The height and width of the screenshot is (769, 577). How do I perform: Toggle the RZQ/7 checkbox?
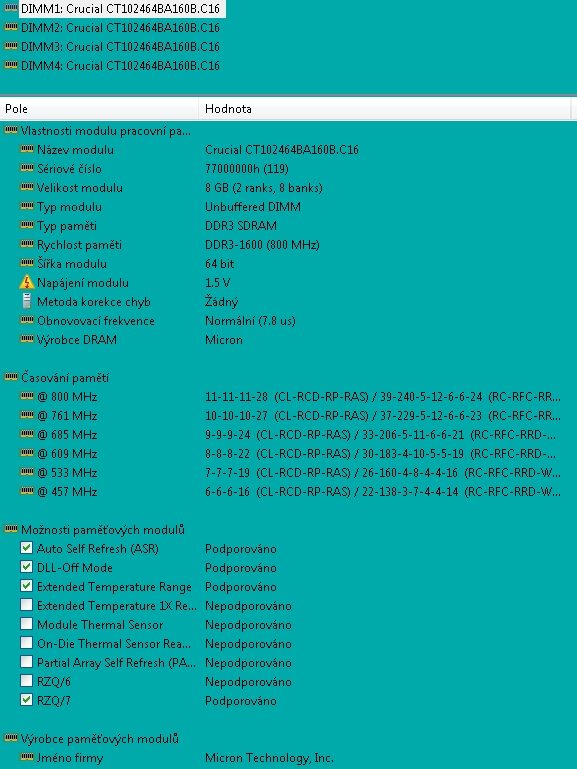click(26, 700)
